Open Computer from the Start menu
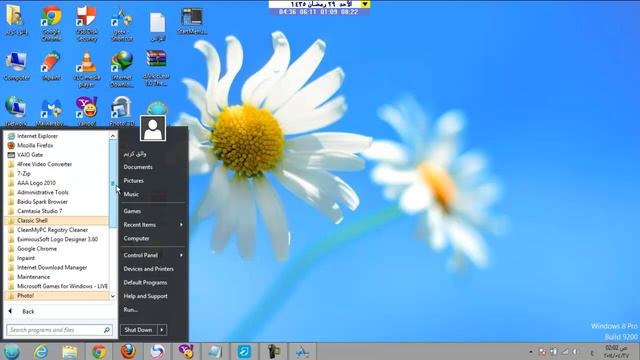Screen dimensions: 640x360 point(136,238)
